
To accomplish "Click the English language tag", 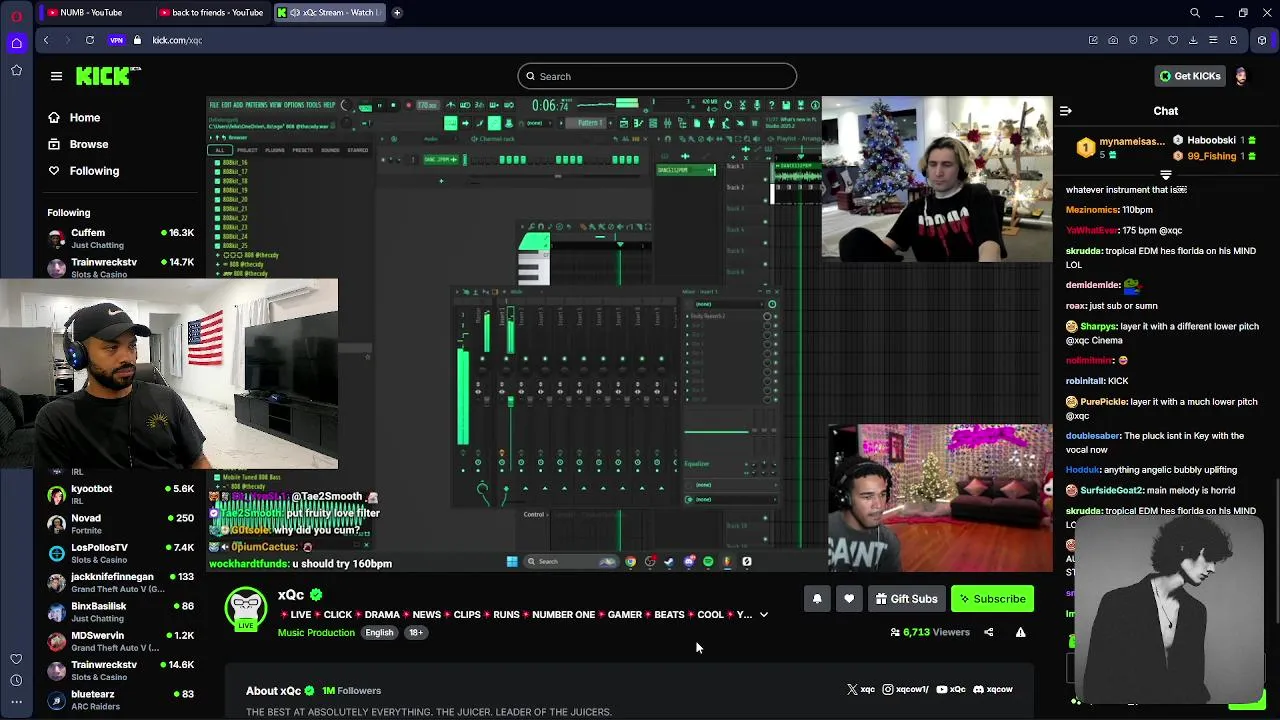I will [379, 632].
